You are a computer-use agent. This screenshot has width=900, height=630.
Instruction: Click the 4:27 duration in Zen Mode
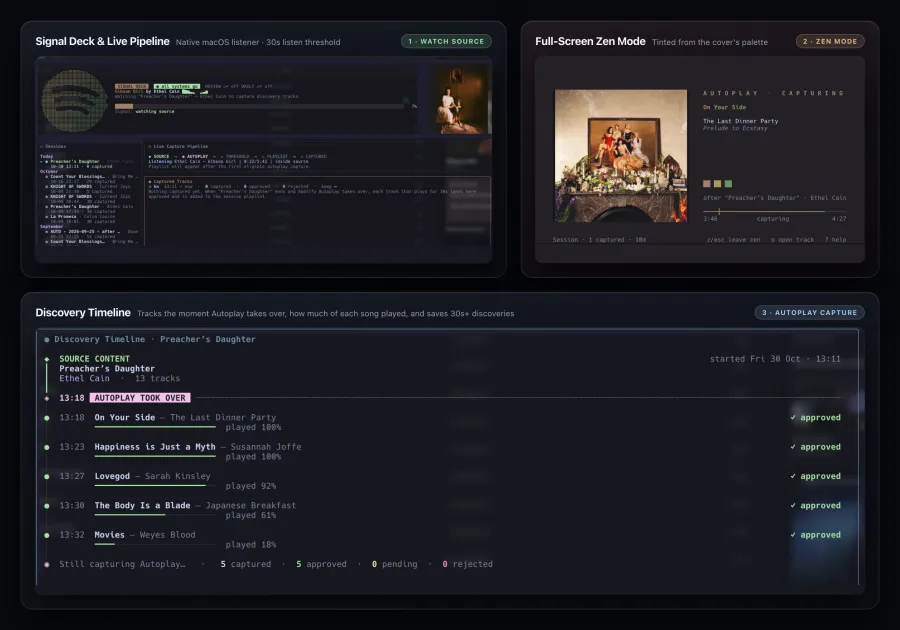point(839,219)
